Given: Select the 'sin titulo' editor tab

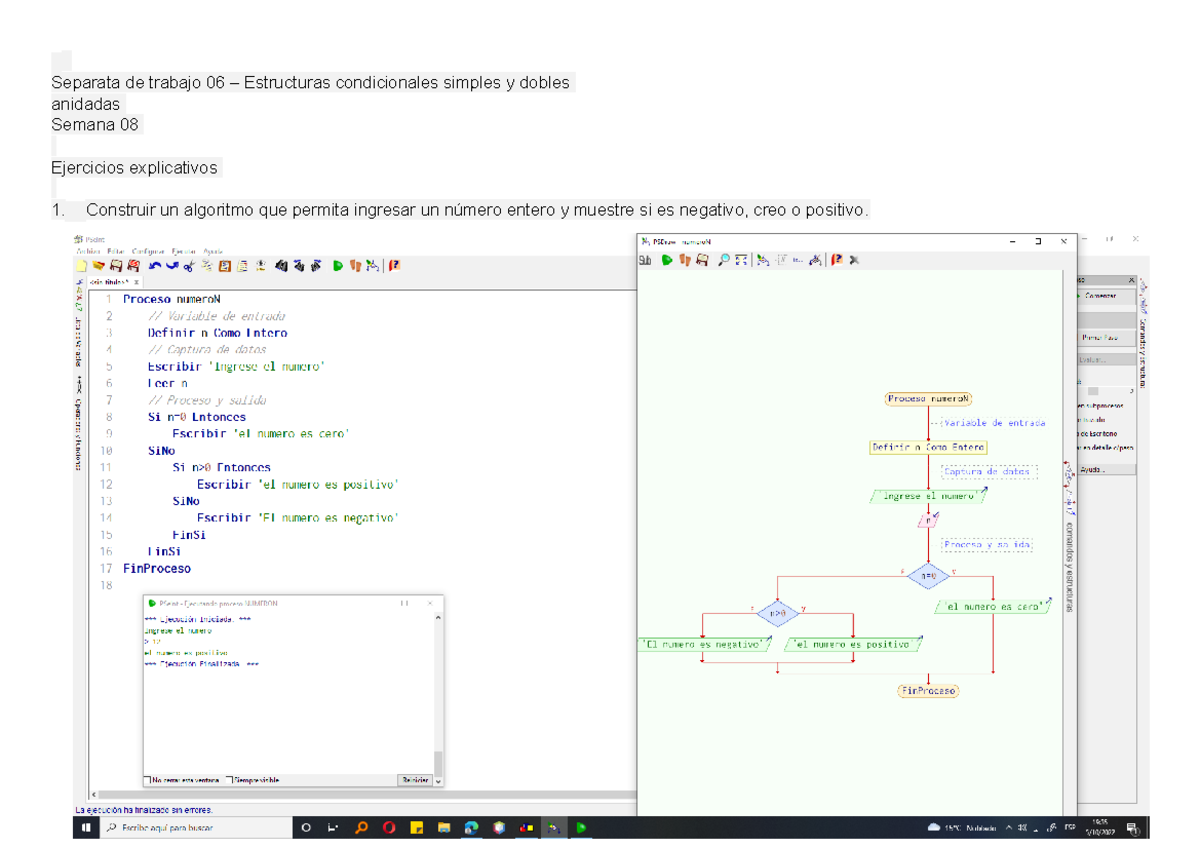Looking at the screenshot, I should click(110, 283).
